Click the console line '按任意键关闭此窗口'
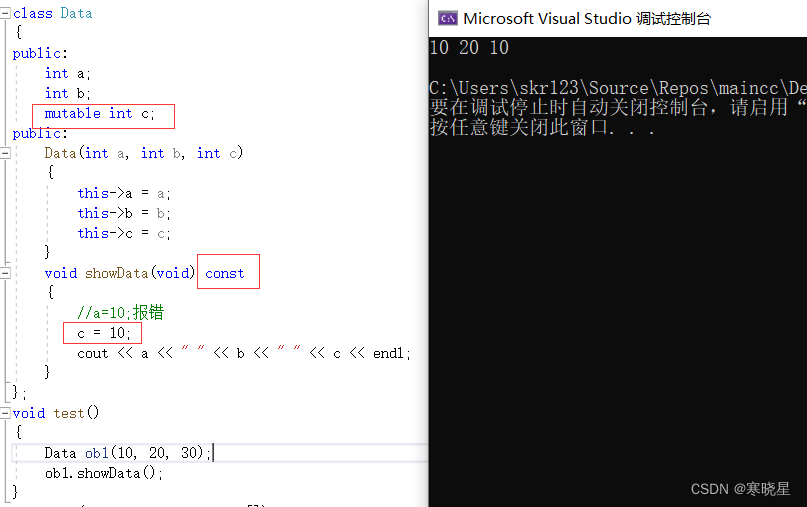The image size is (807, 507). pos(542,127)
